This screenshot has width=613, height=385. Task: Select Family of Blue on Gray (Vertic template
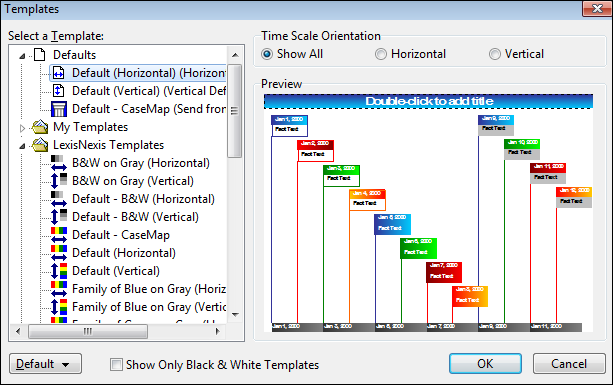[x=149, y=307]
